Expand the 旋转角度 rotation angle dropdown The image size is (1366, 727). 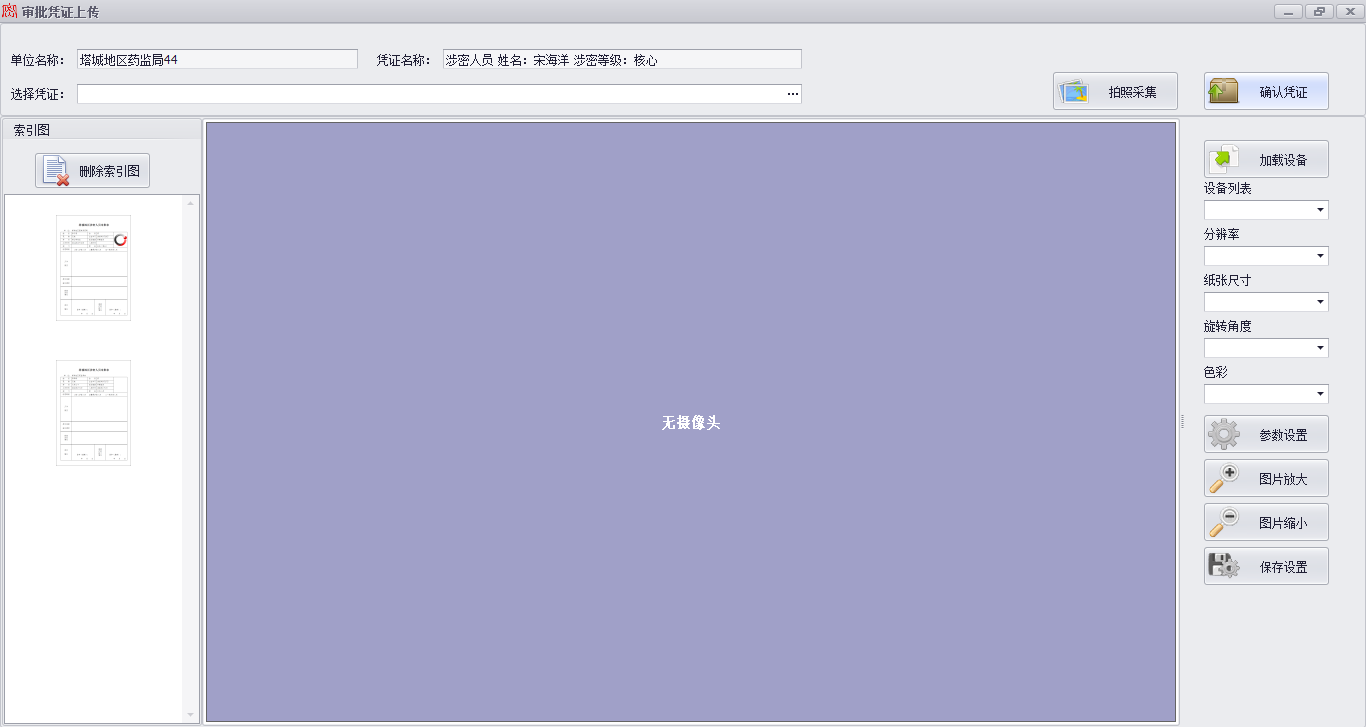coord(1320,348)
